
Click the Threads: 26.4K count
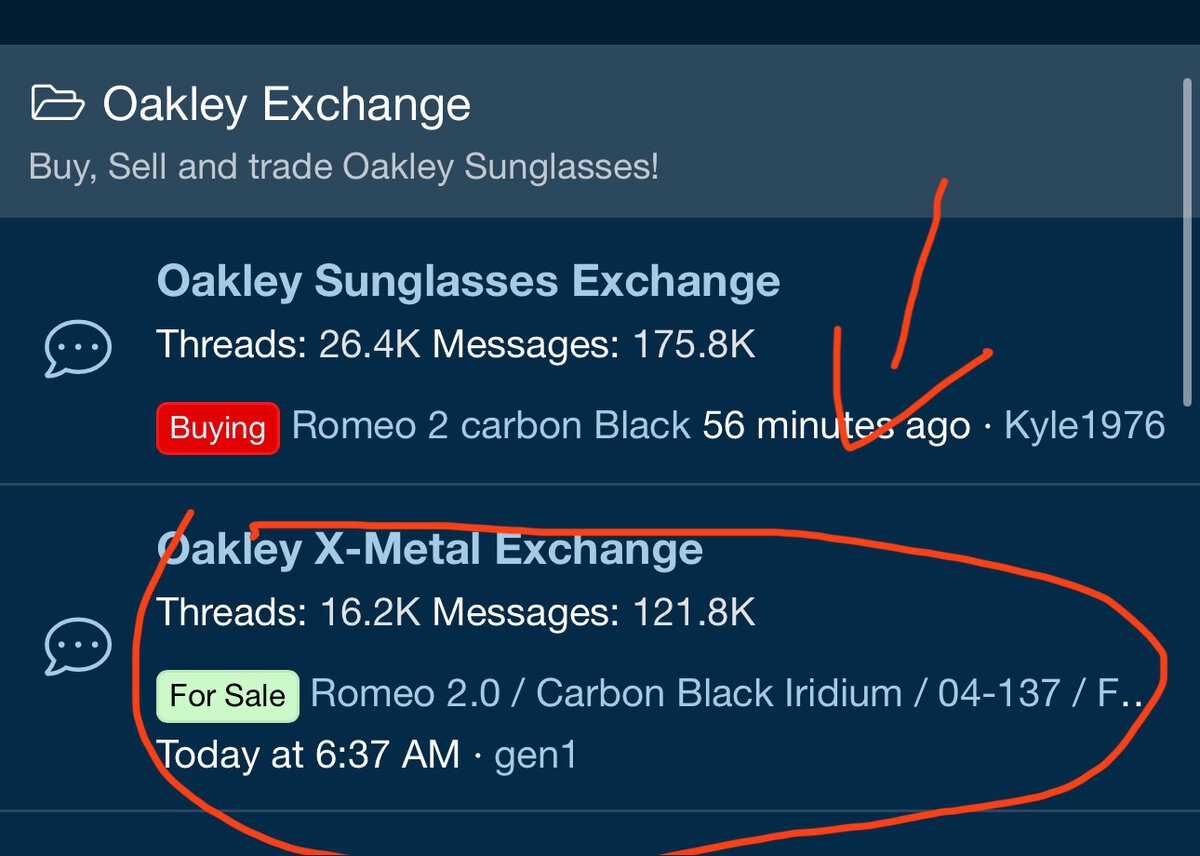click(x=288, y=345)
